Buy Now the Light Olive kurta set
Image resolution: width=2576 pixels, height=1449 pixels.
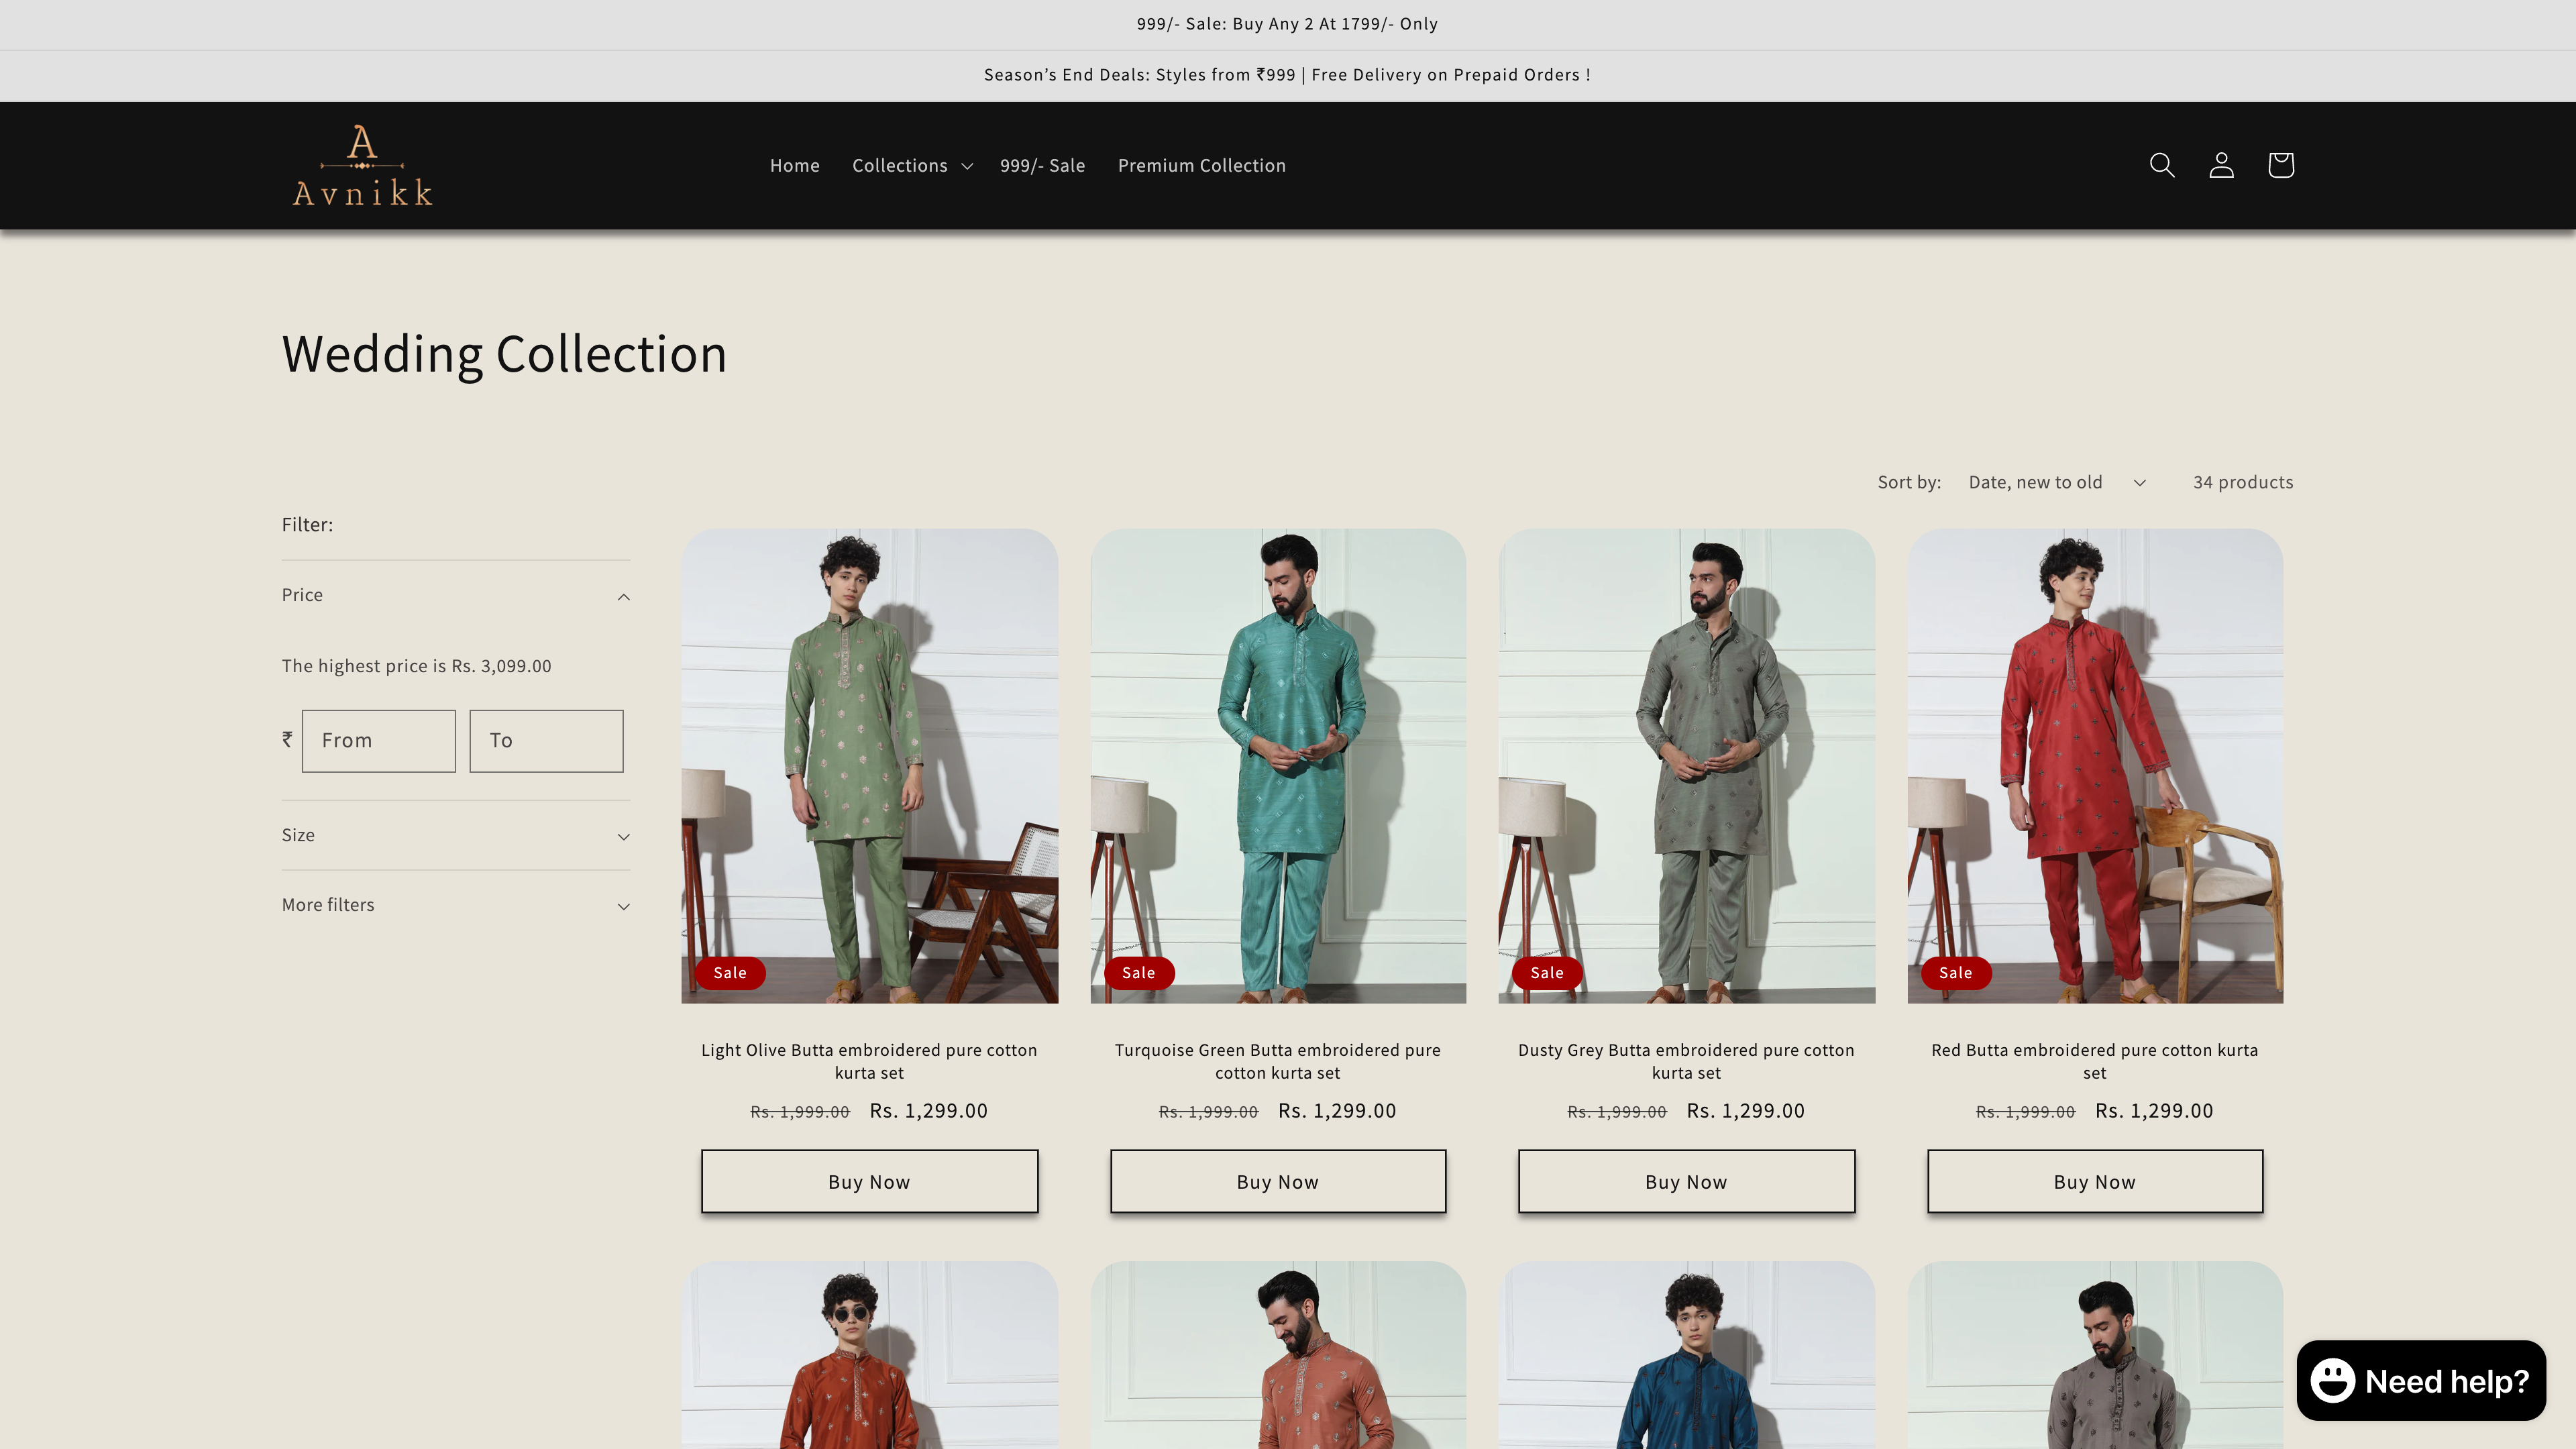pos(869,1181)
